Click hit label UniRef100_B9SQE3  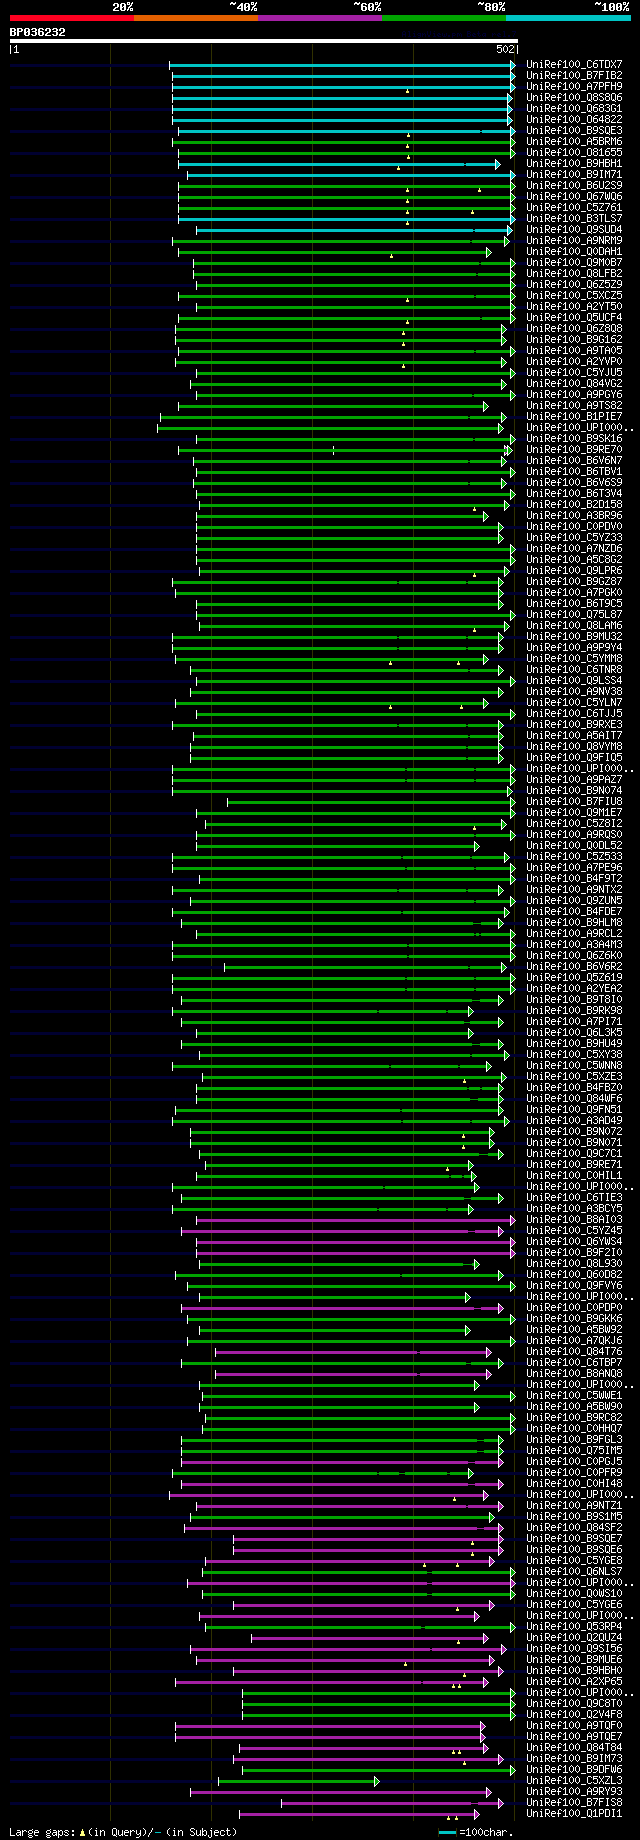[x=574, y=130]
